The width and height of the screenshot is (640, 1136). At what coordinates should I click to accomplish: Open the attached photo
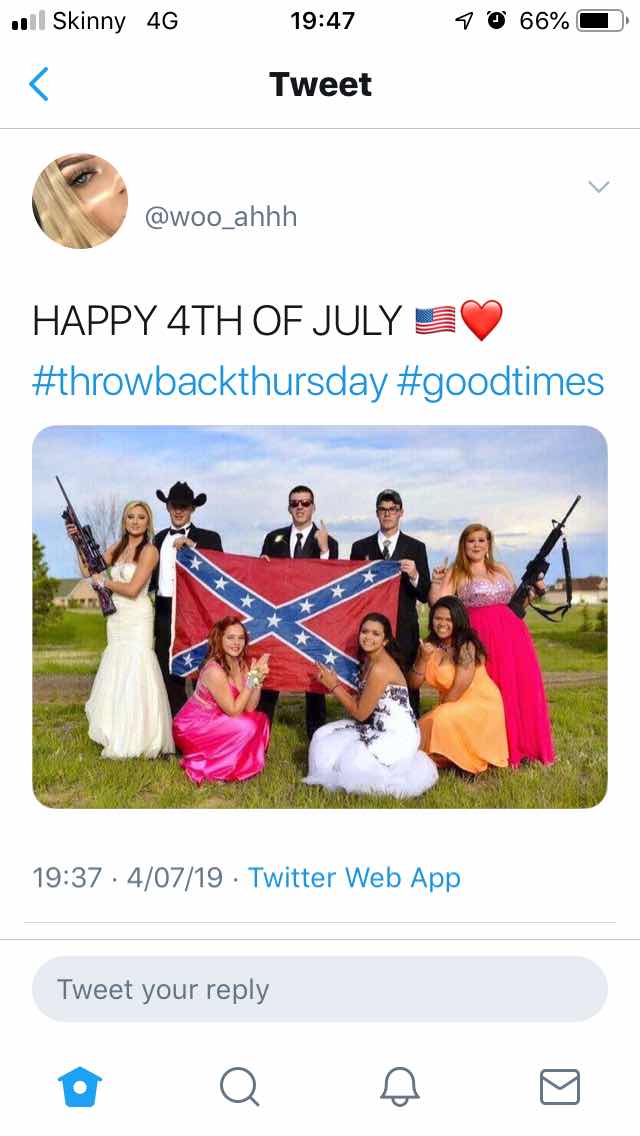320,617
